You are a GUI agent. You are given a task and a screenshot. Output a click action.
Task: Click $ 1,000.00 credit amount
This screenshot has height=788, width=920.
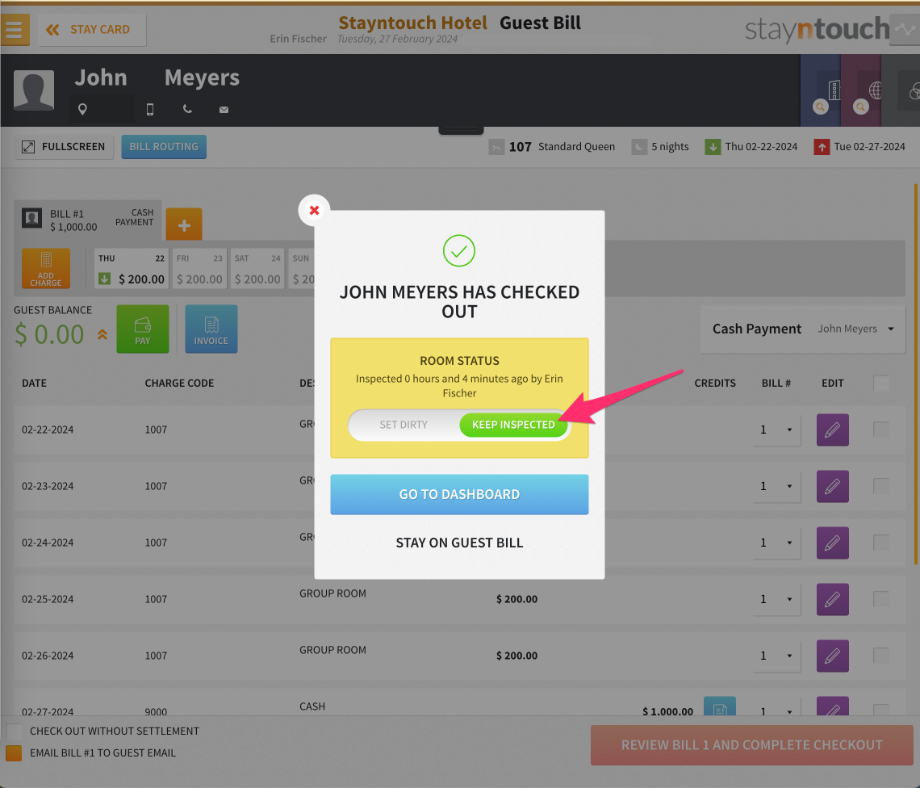(668, 711)
